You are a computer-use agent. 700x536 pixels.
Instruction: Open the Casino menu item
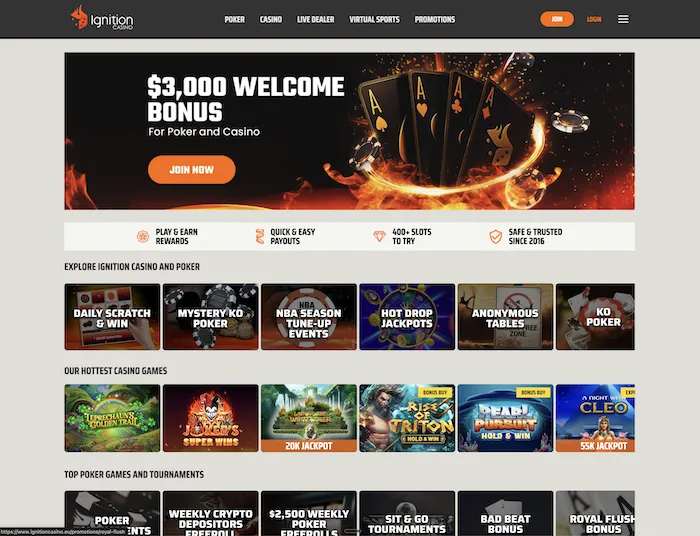coord(271,19)
